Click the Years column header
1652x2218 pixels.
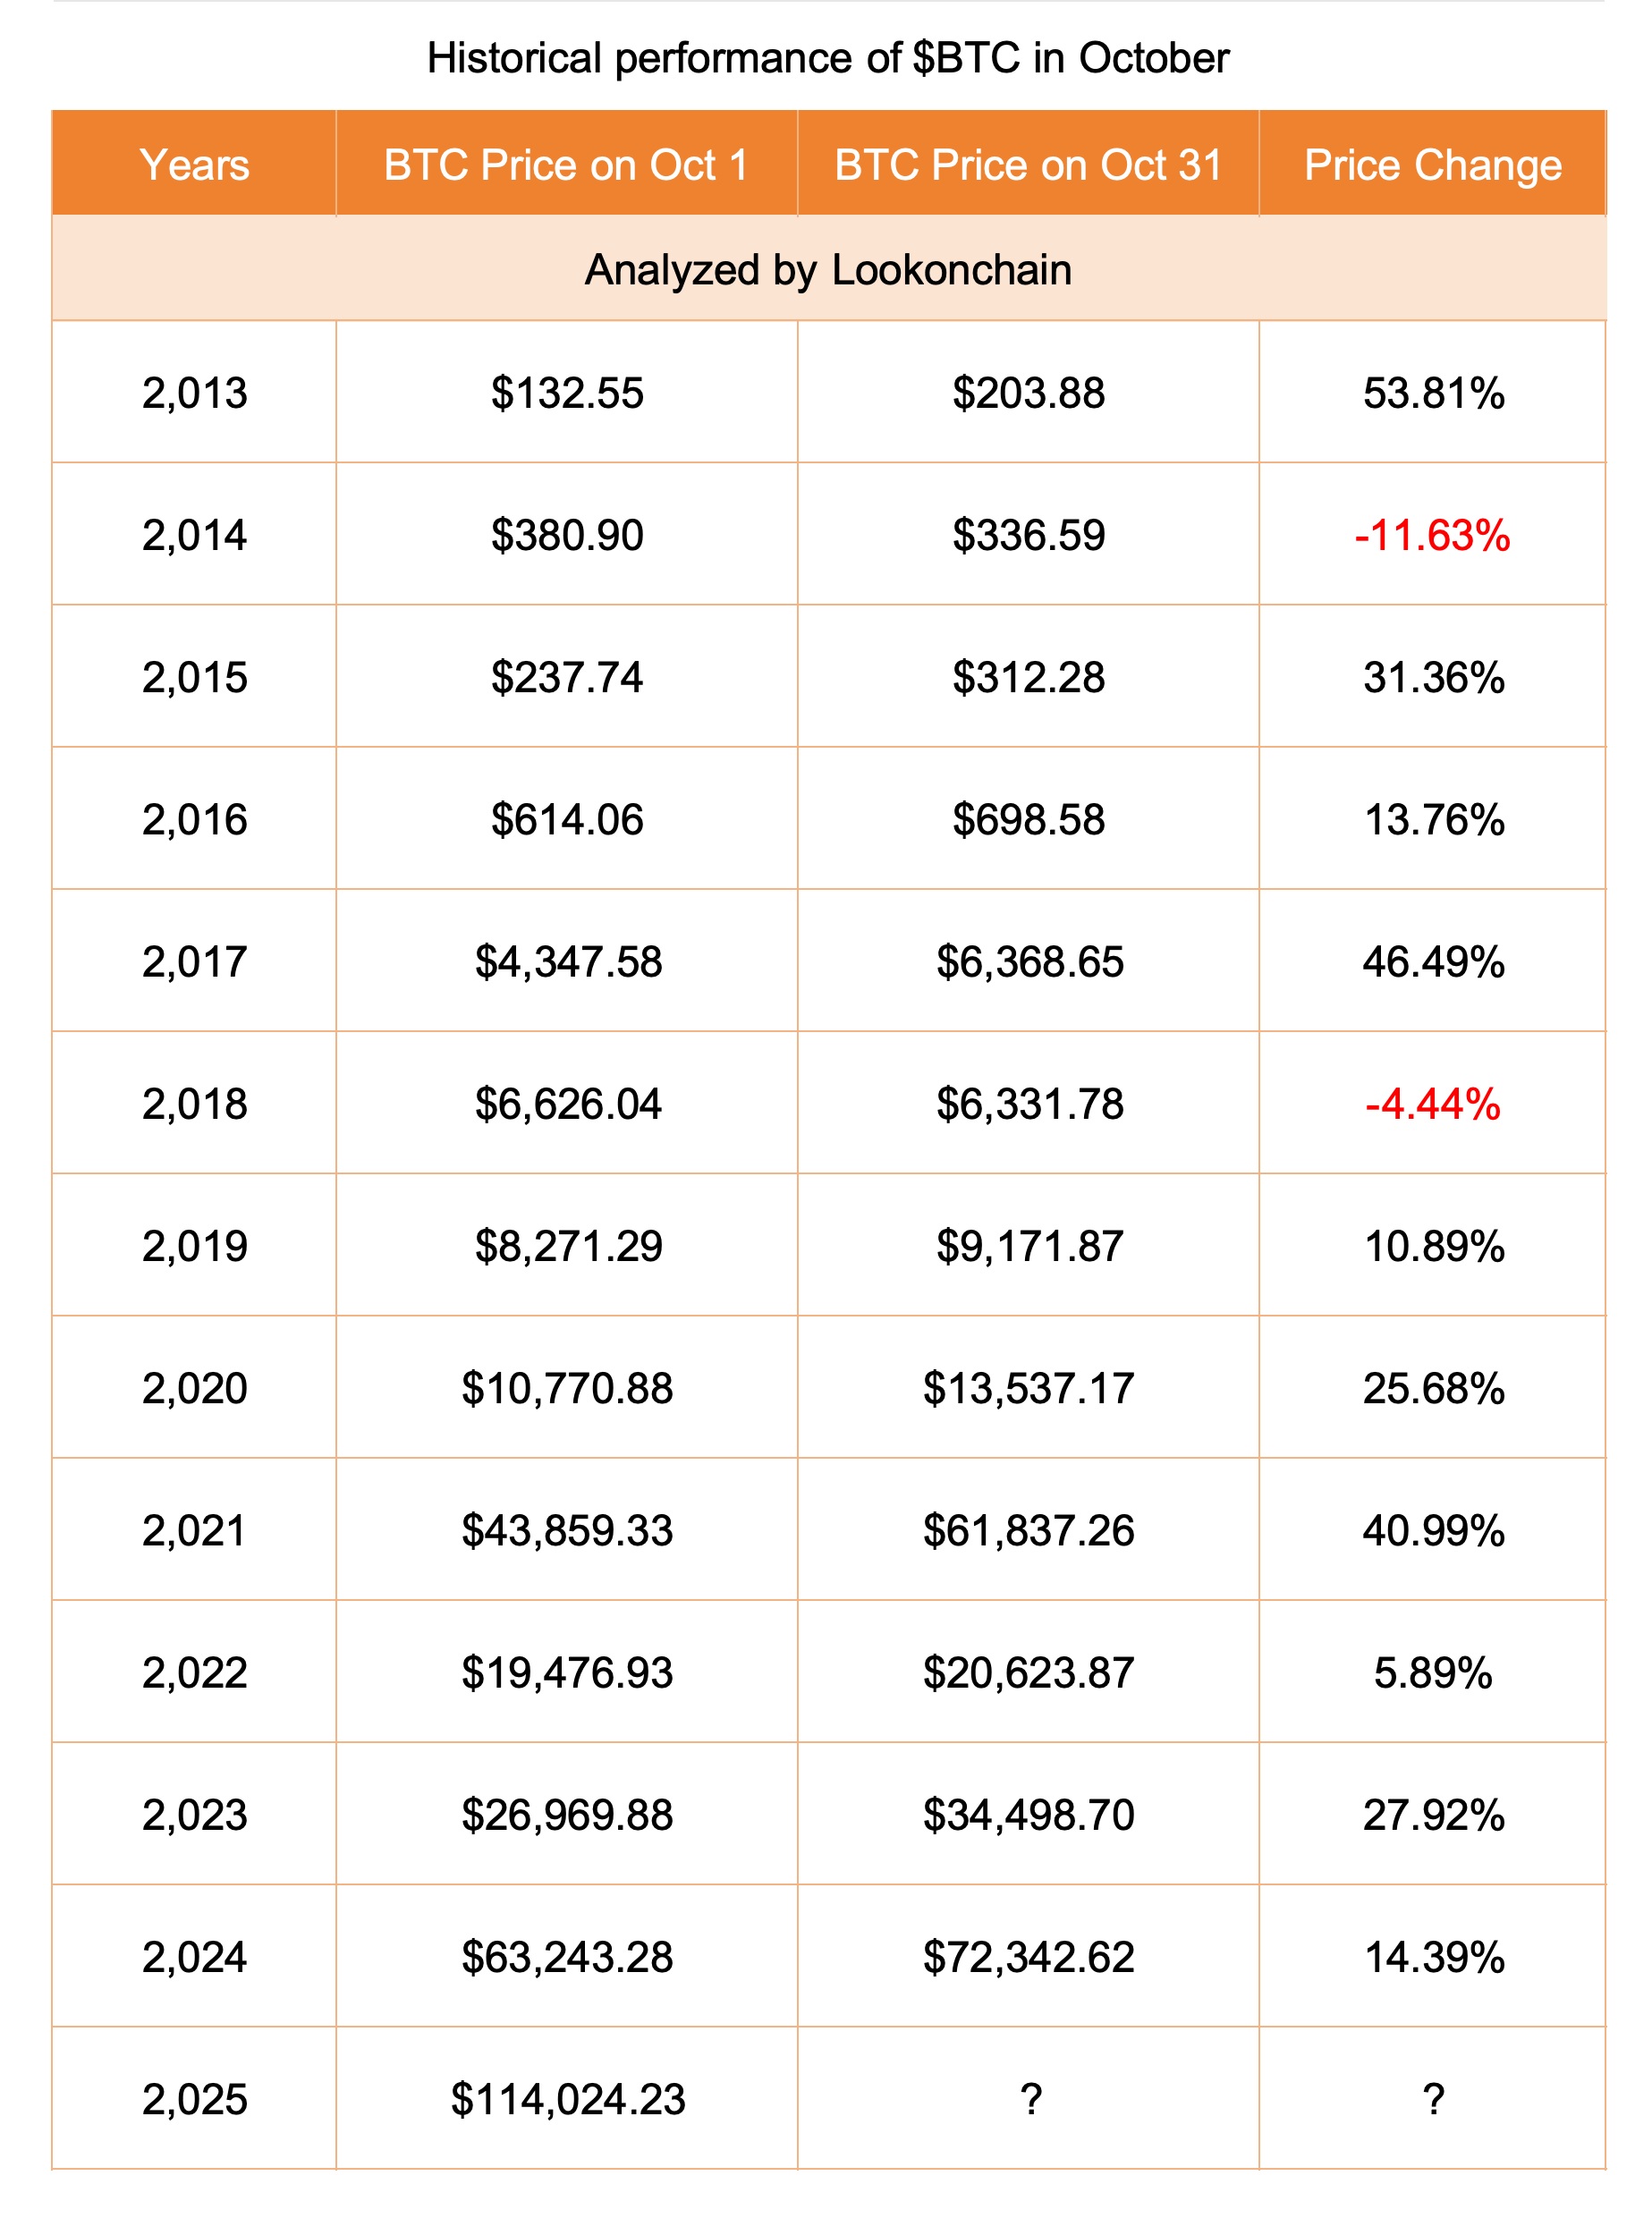[x=194, y=165]
